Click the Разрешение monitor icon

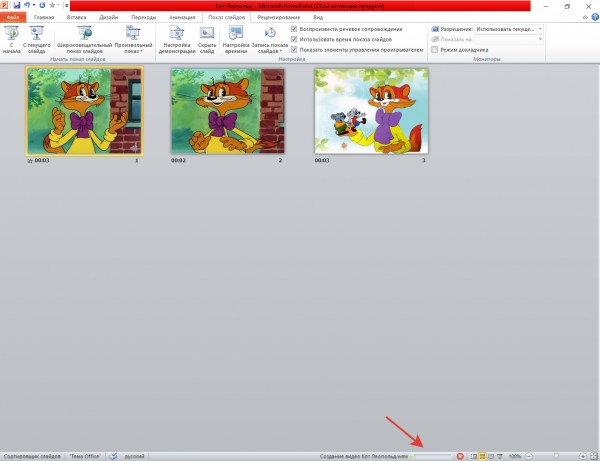[x=435, y=29]
